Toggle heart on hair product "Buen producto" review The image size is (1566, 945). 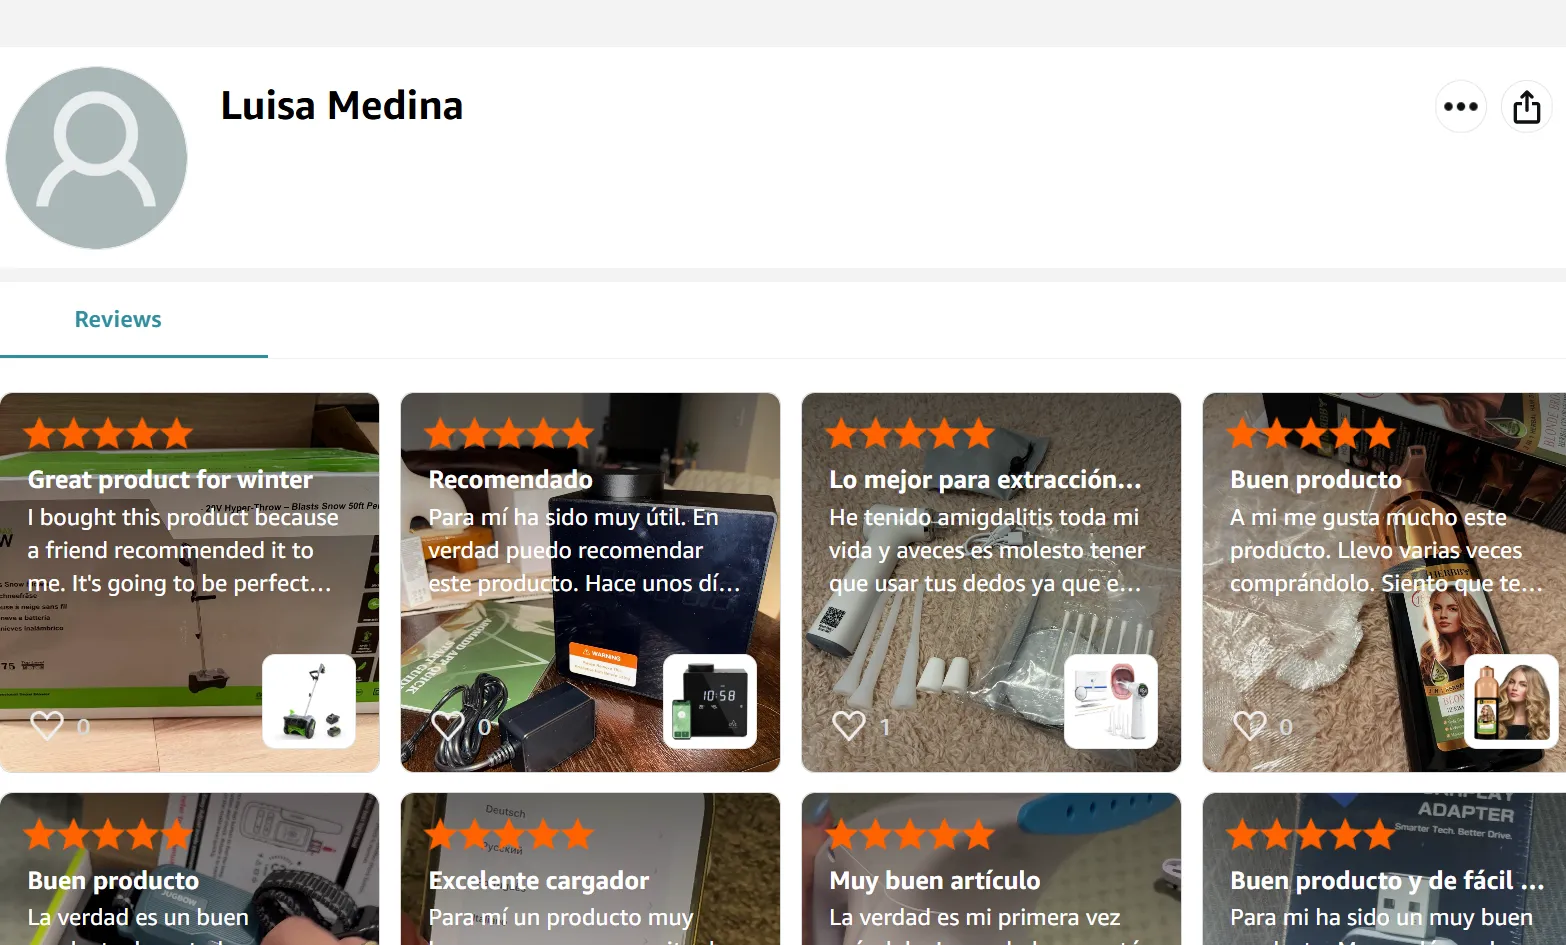pyautogui.click(x=1250, y=726)
